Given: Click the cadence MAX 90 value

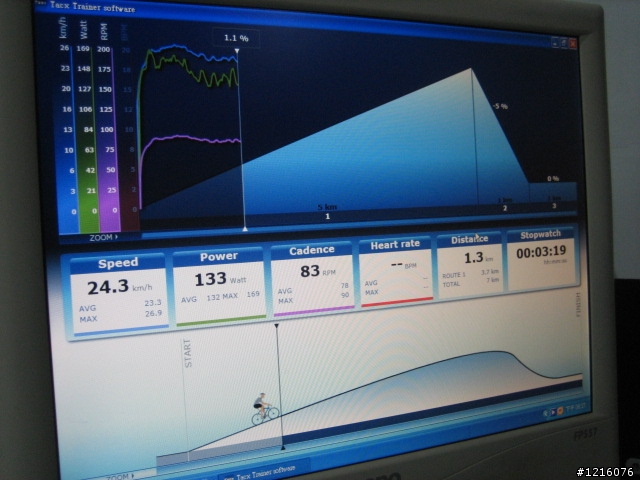Looking at the screenshot, I should coord(345,295).
